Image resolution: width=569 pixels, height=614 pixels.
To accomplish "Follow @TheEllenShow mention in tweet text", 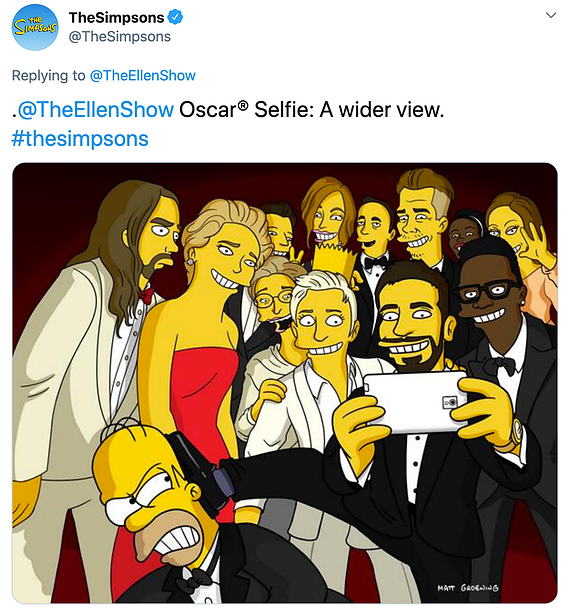I will tap(96, 109).
